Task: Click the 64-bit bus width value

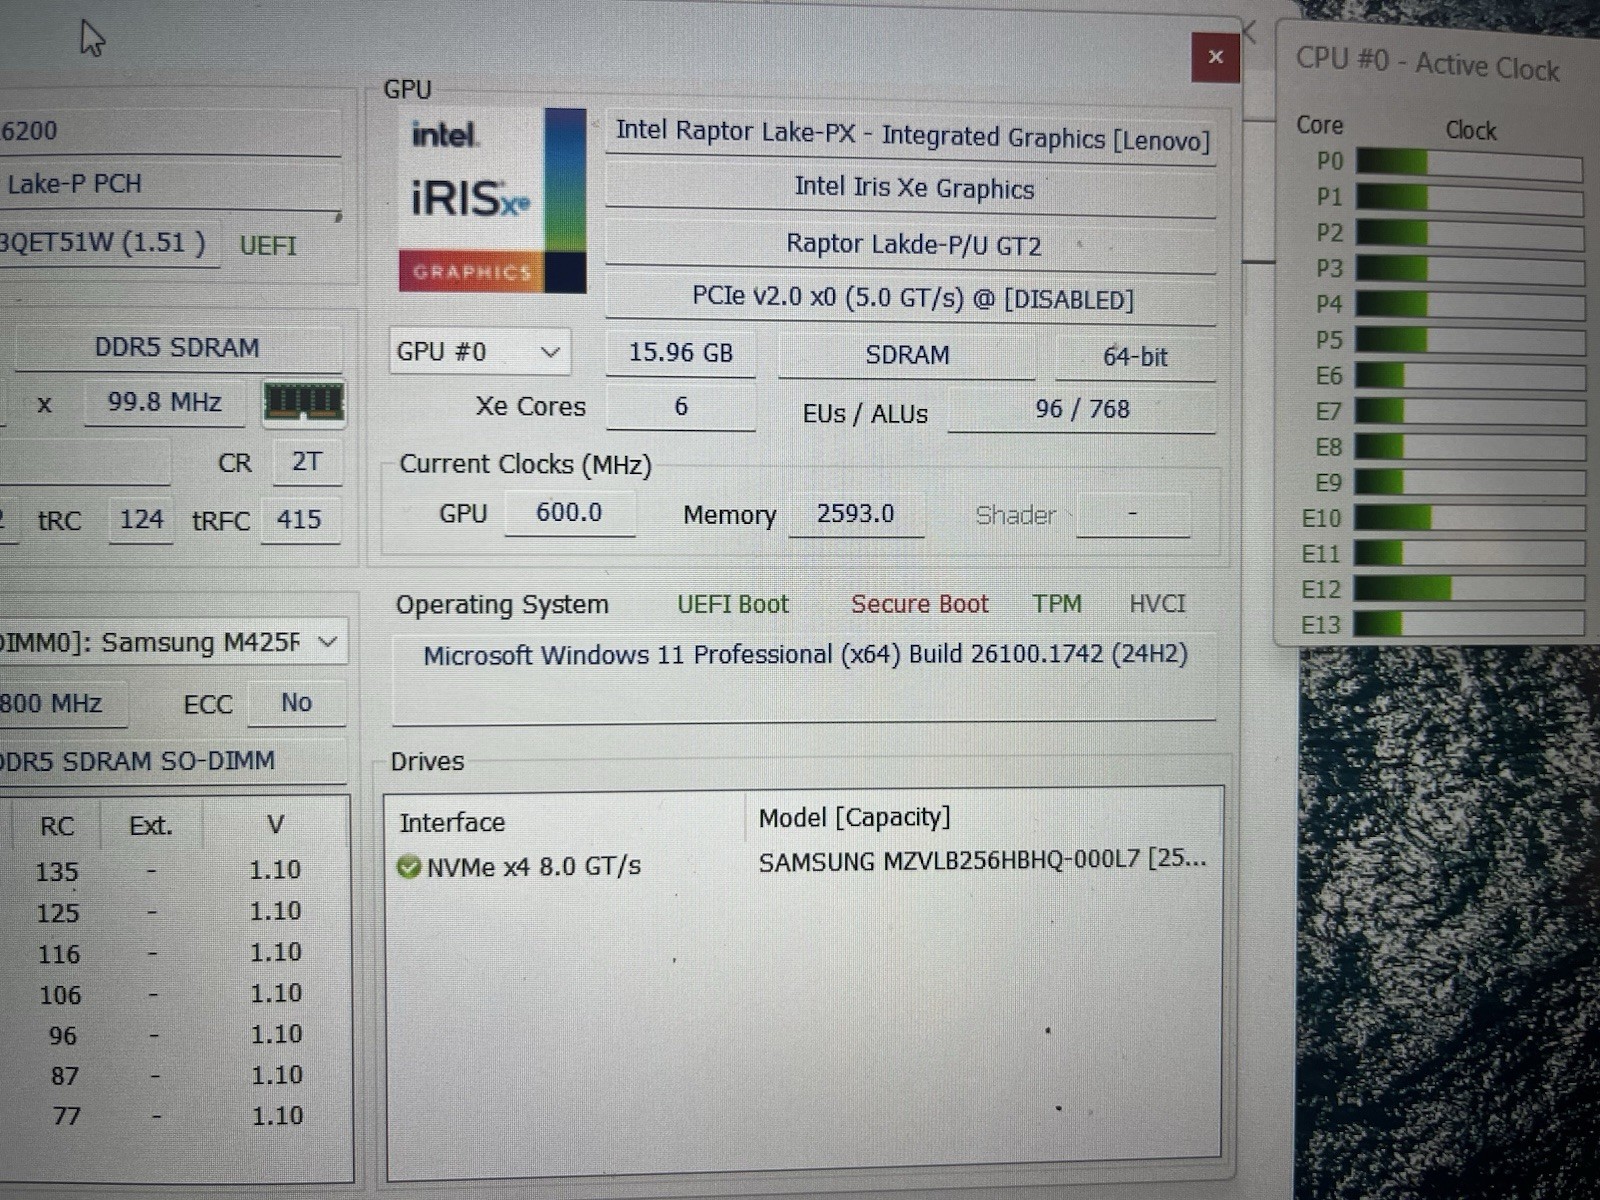Action: click(x=1135, y=357)
